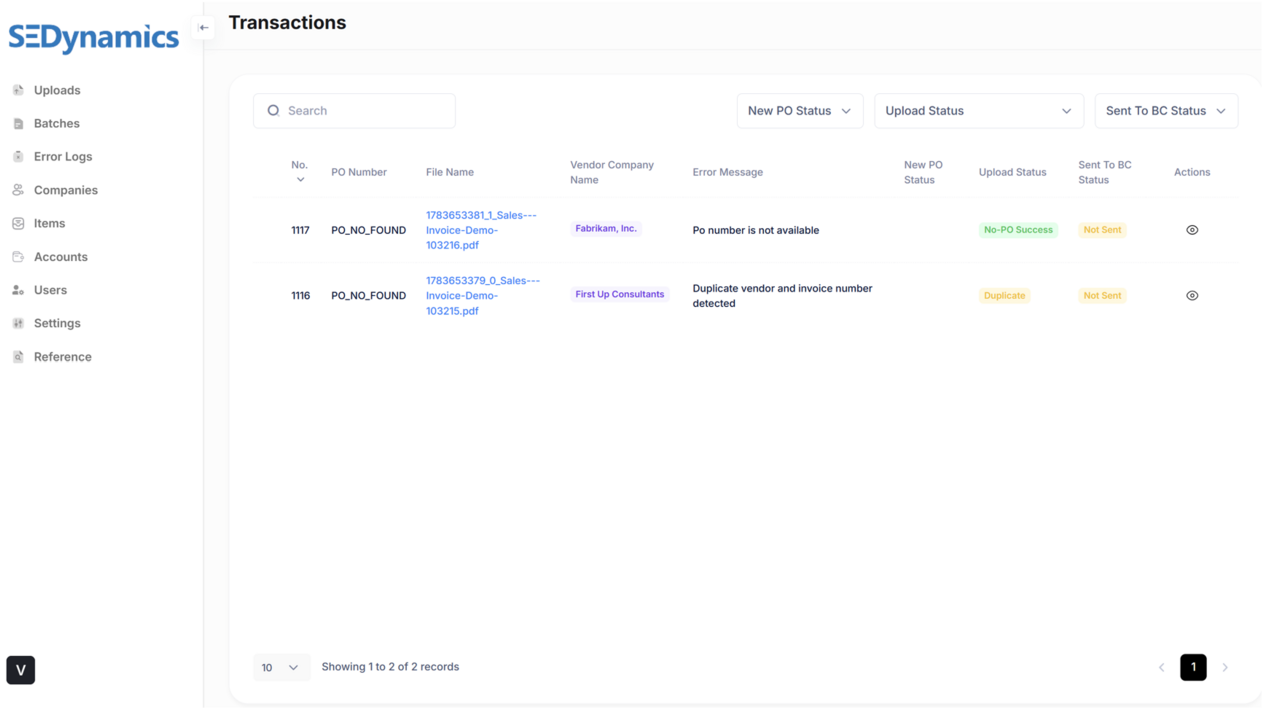Screen dimensions: 1280x720
Task: Go to Accounts section
Action: coord(61,257)
